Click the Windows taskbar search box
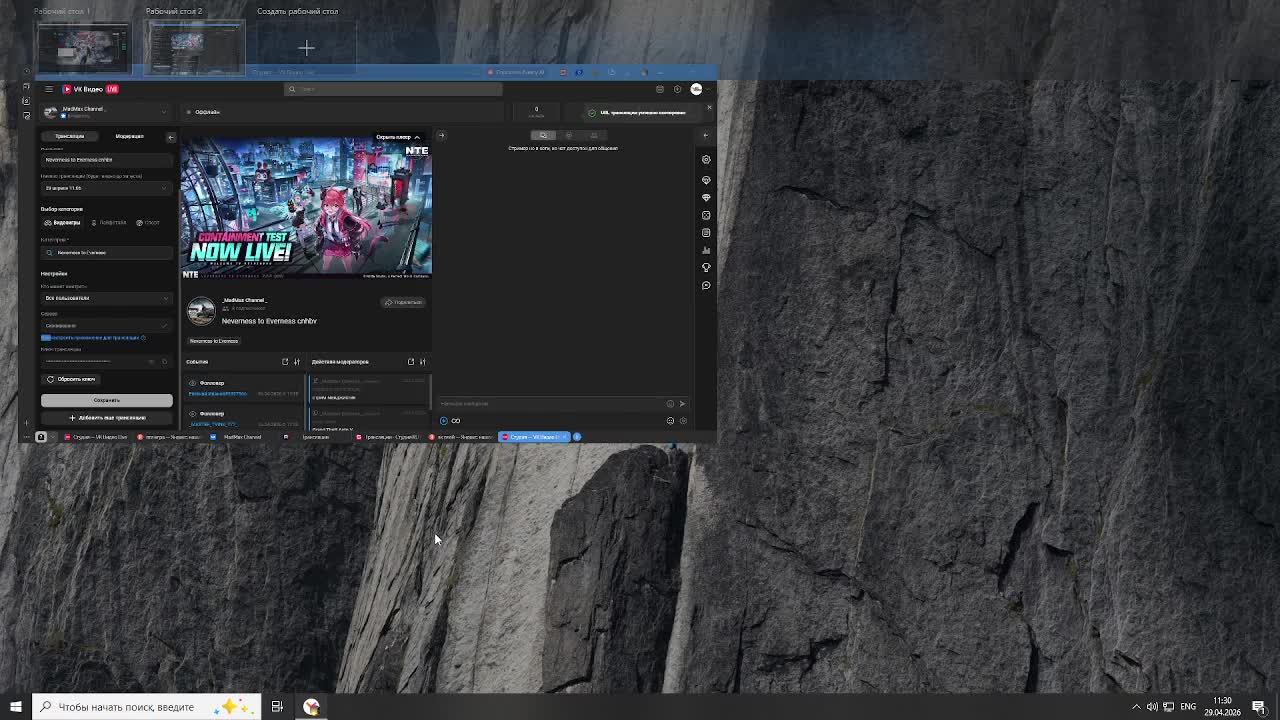 pos(147,707)
